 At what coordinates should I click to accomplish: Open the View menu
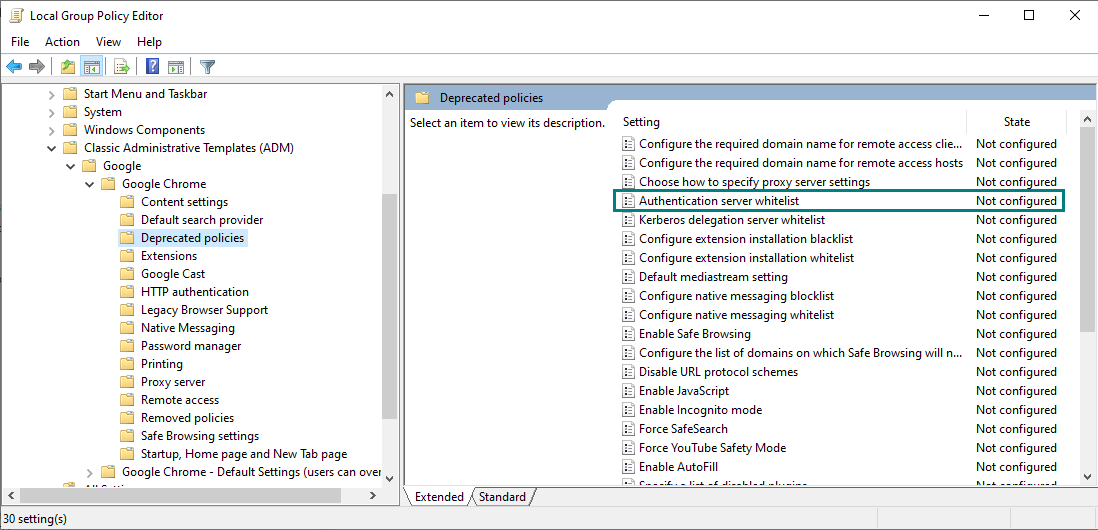[109, 42]
